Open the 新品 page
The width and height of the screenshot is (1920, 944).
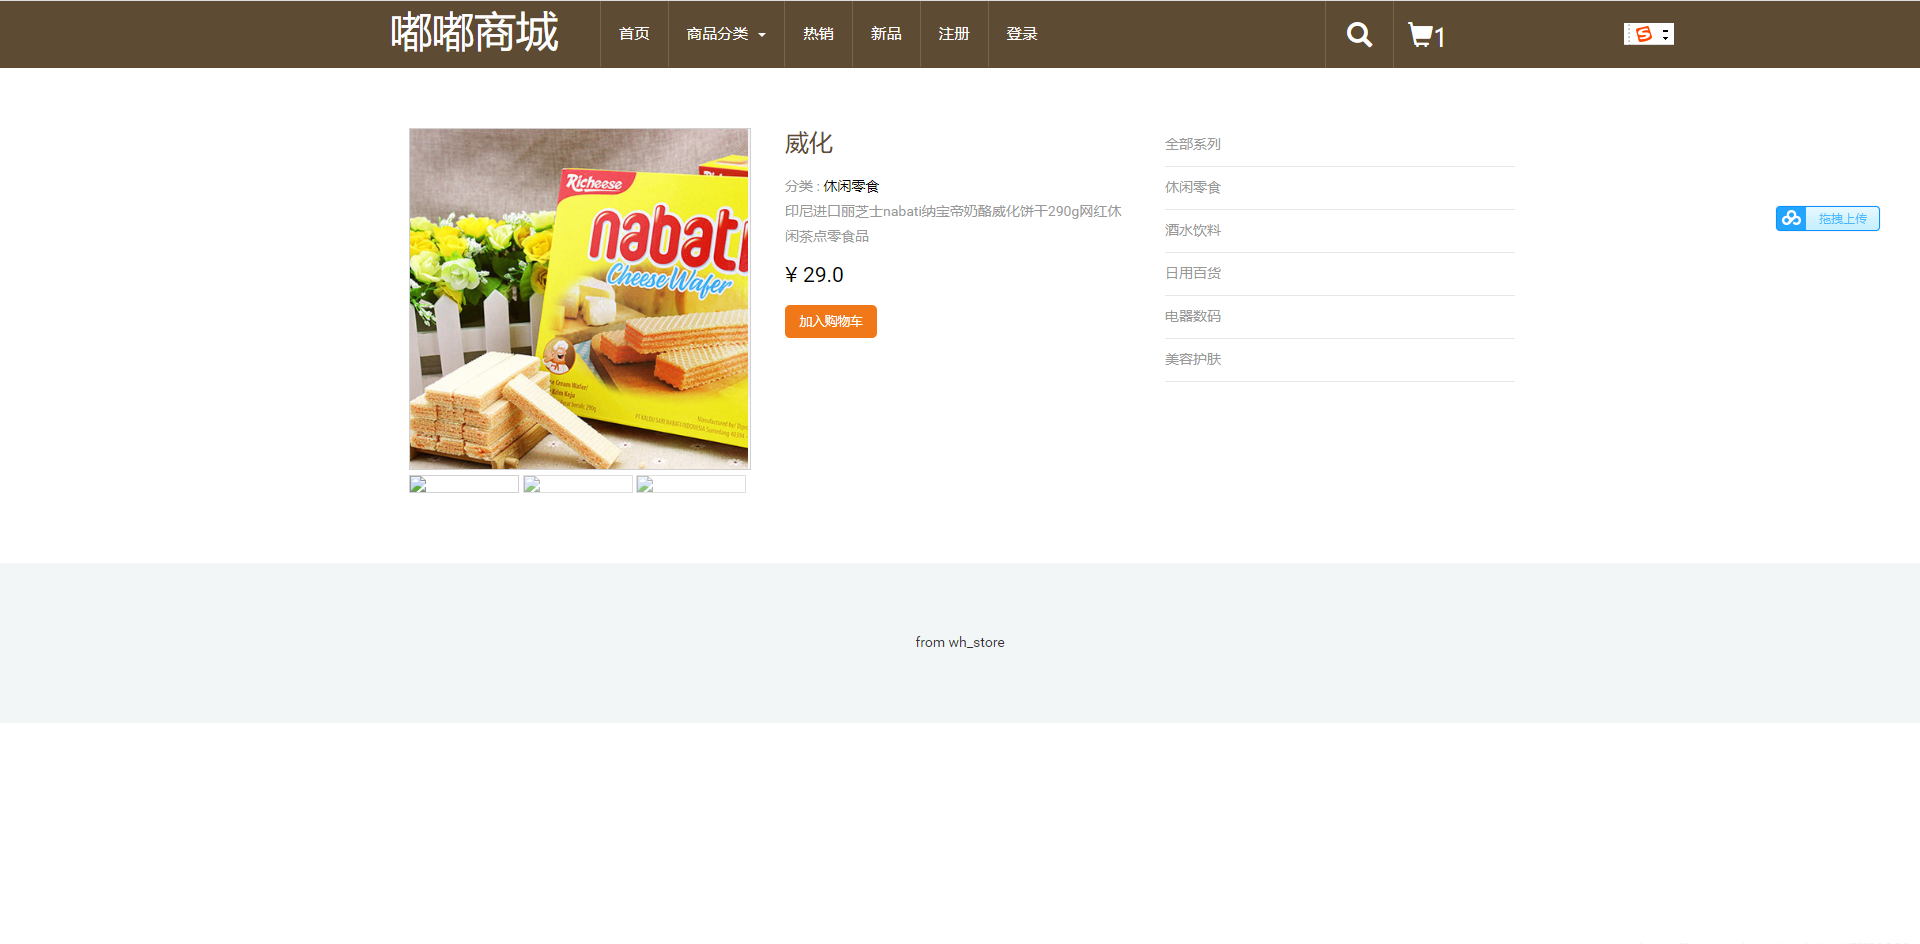tap(885, 33)
